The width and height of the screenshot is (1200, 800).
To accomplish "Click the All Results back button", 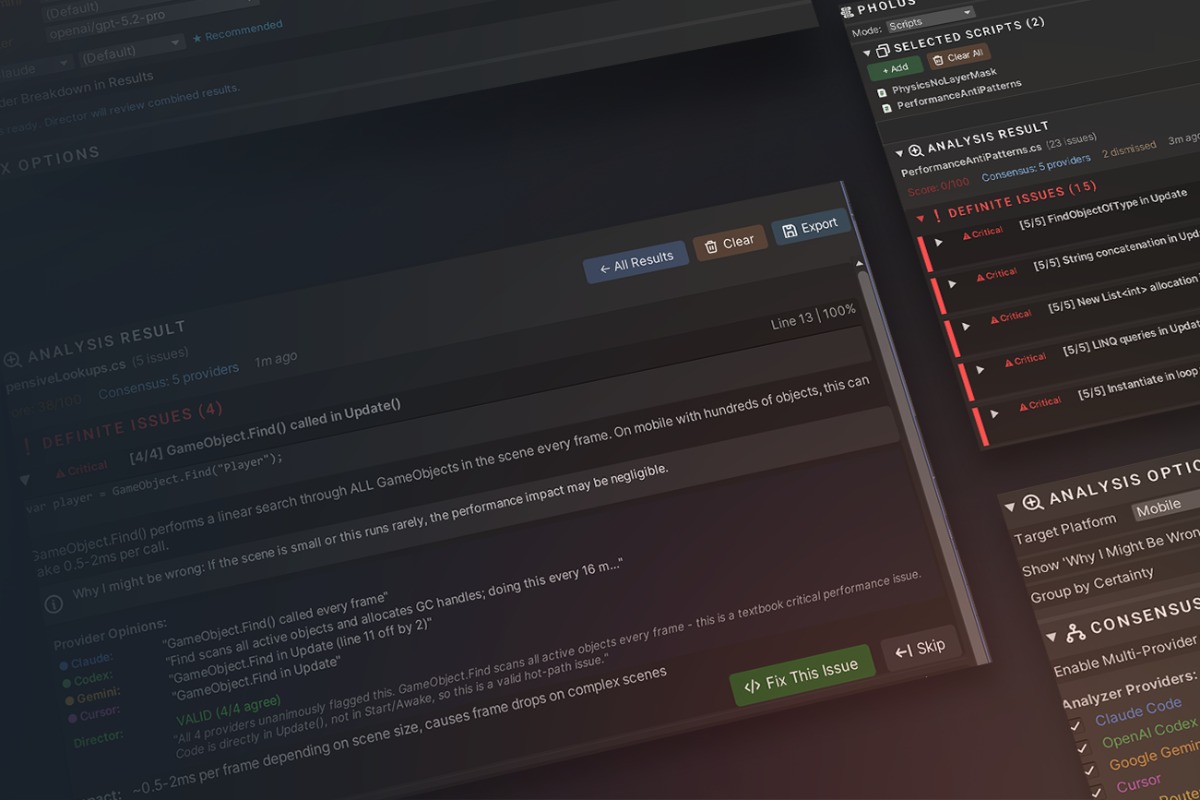I will [636, 261].
